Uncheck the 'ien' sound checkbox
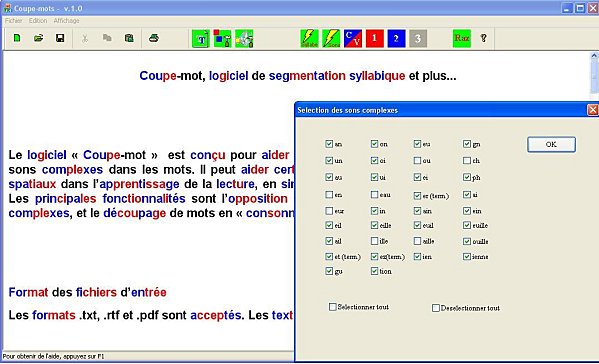This screenshot has width=599, height=364. [x=417, y=257]
